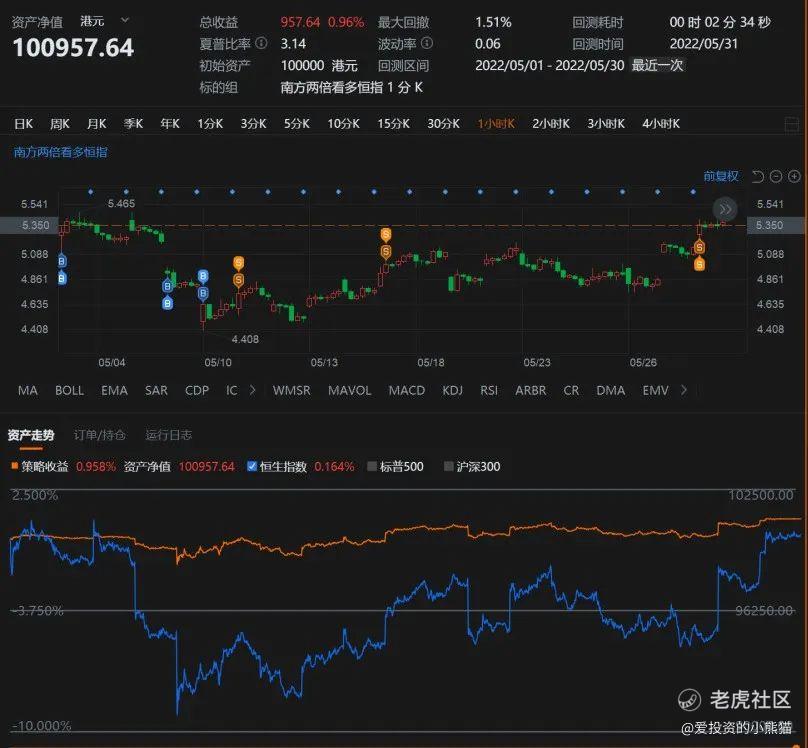Show the WMSR sub-indicator
This screenshot has width=808, height=748.
(291, 390)
